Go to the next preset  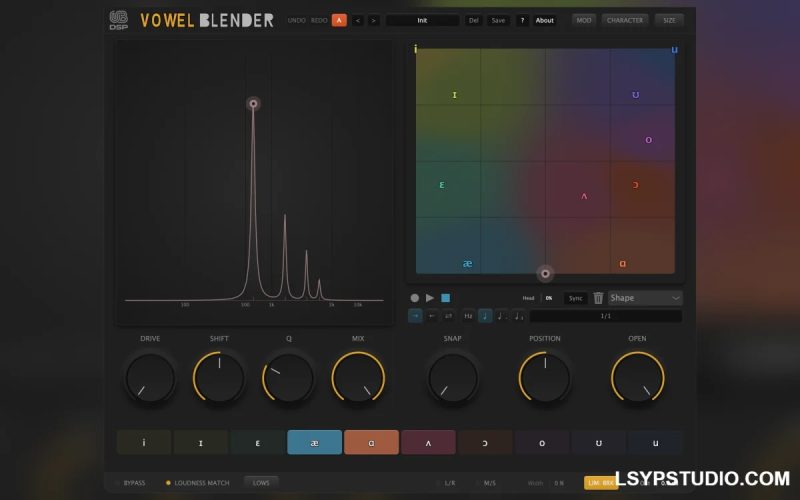click(x=373, y=20)
